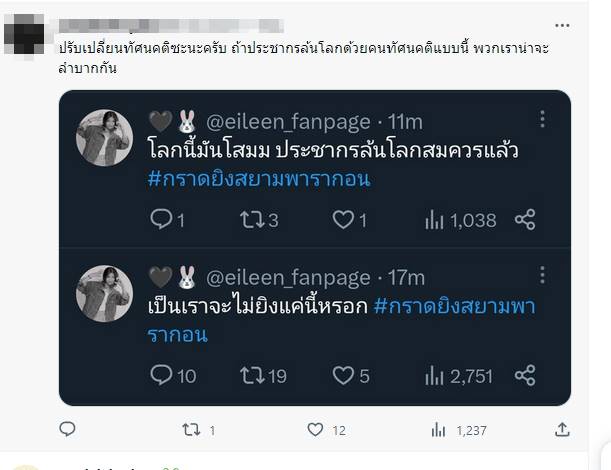
Task: View main post analytics showing 1,237 views
Action: [x=438, y=429]
